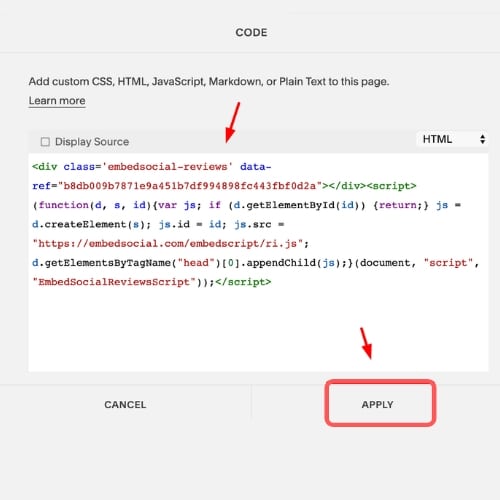This screenshot has width=500, height=500.
Task: Click the 'embedsocial-reviews' class value
Action: pos(168,166)
